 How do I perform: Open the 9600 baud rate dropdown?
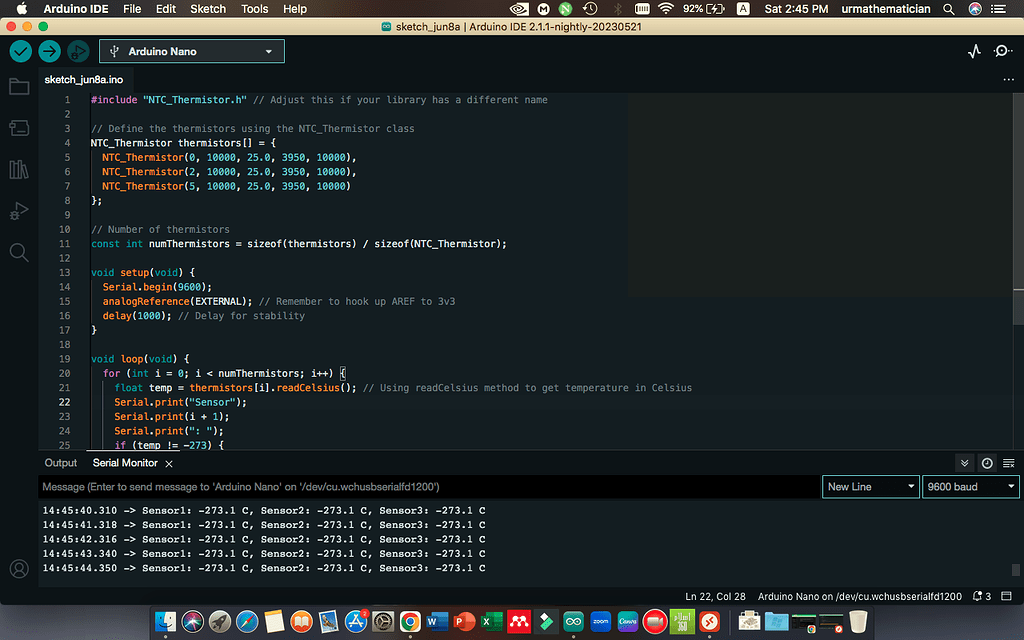pos(970,486)
